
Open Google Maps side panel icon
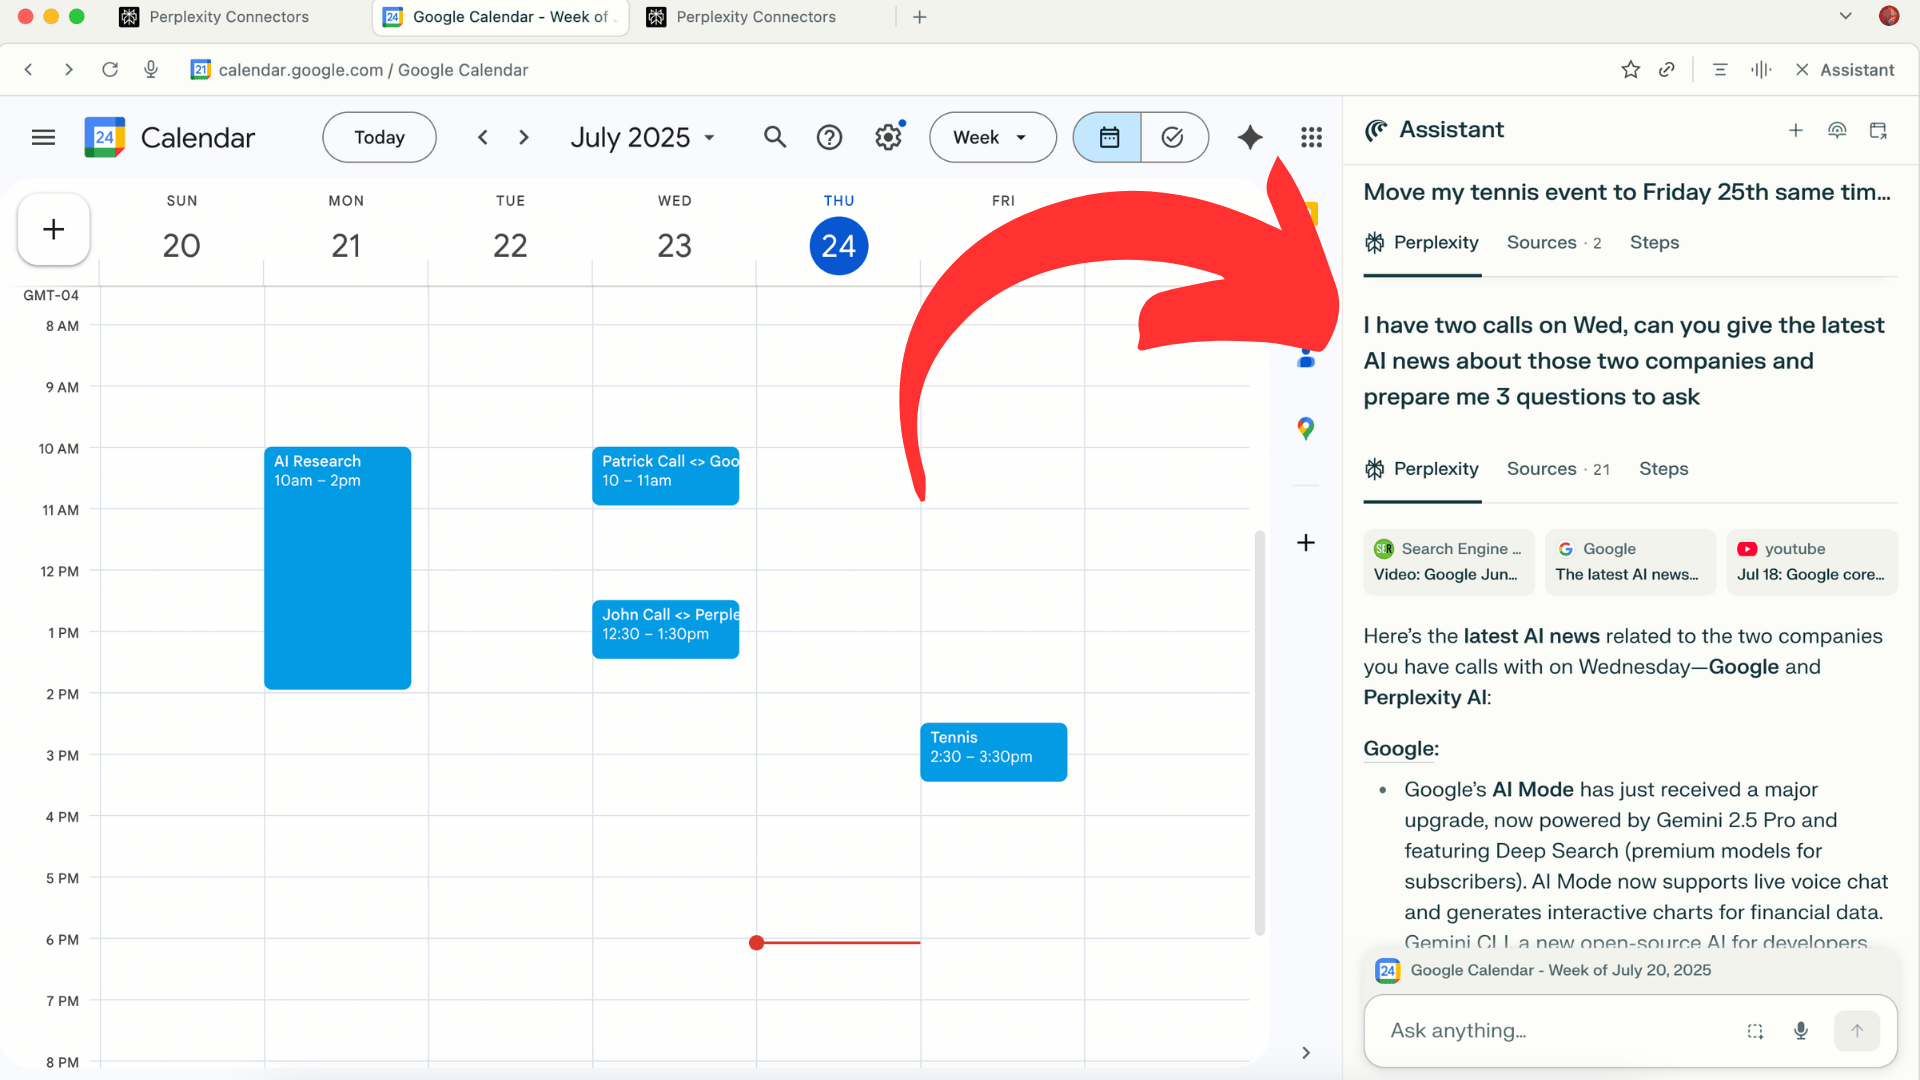pyautogui.click(x=1305, y=429)
